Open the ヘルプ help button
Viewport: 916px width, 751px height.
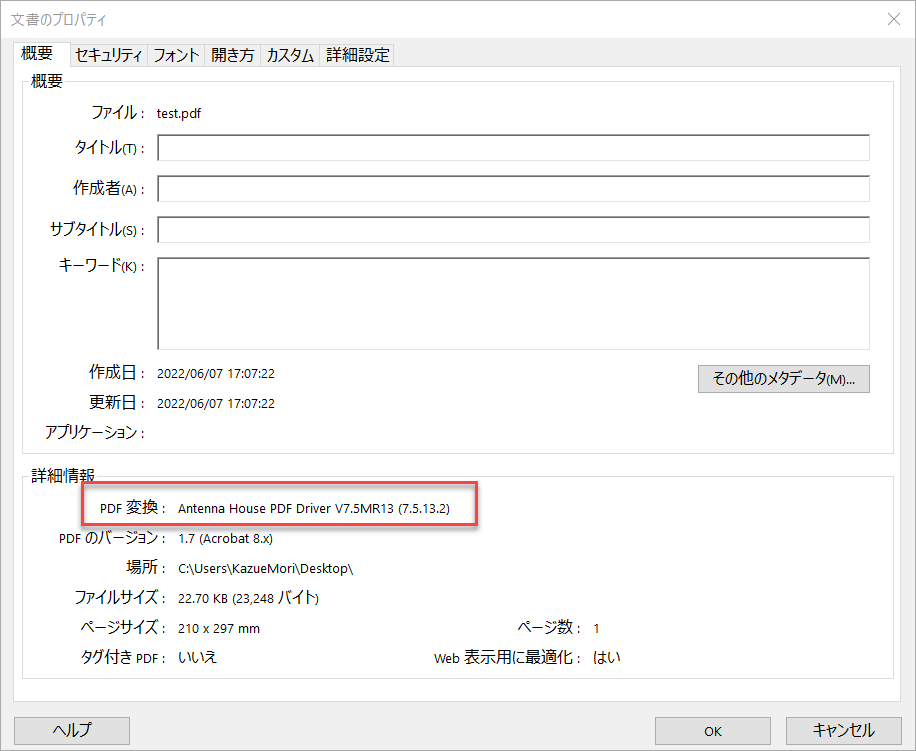point(71,731)
